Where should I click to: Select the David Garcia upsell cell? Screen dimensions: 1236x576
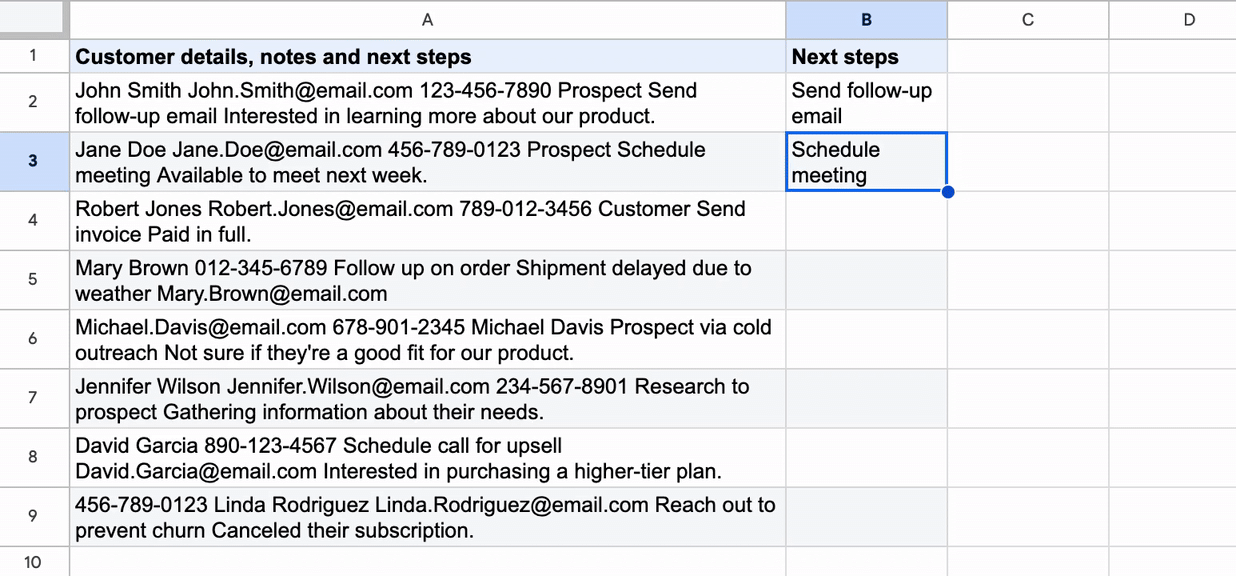[427, 457]
